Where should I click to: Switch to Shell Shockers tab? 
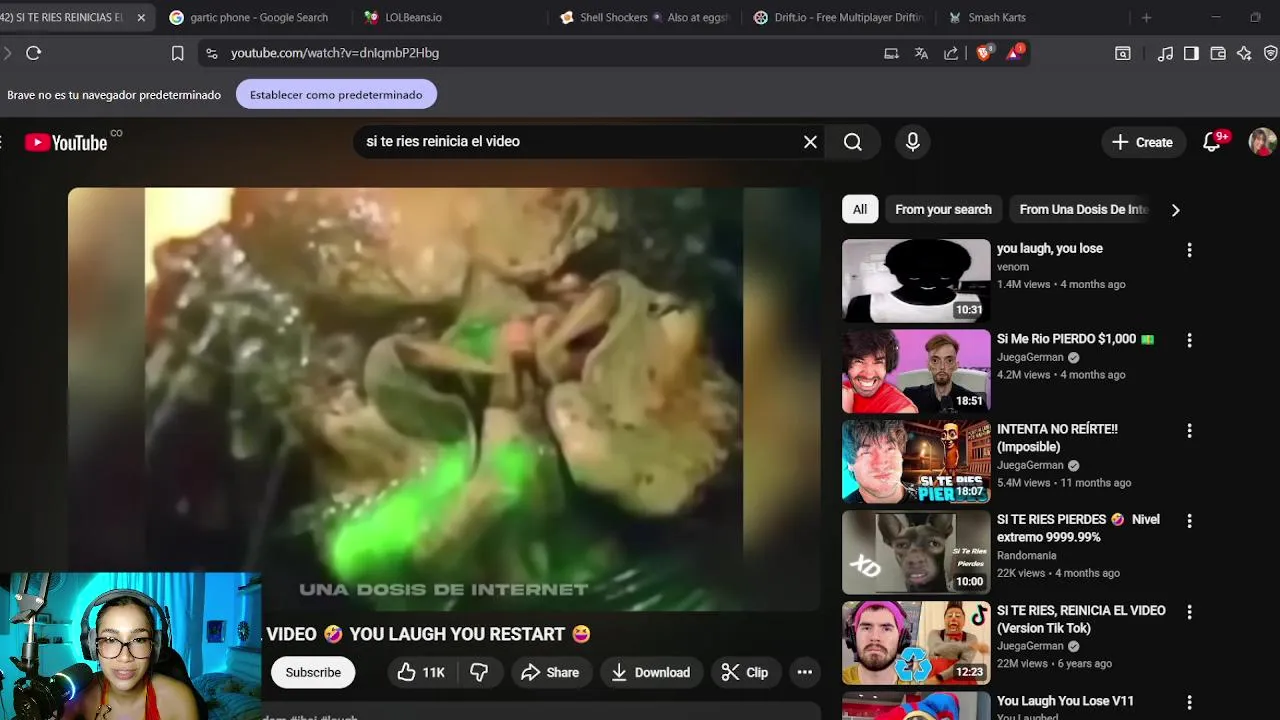[x=645, y=17]
